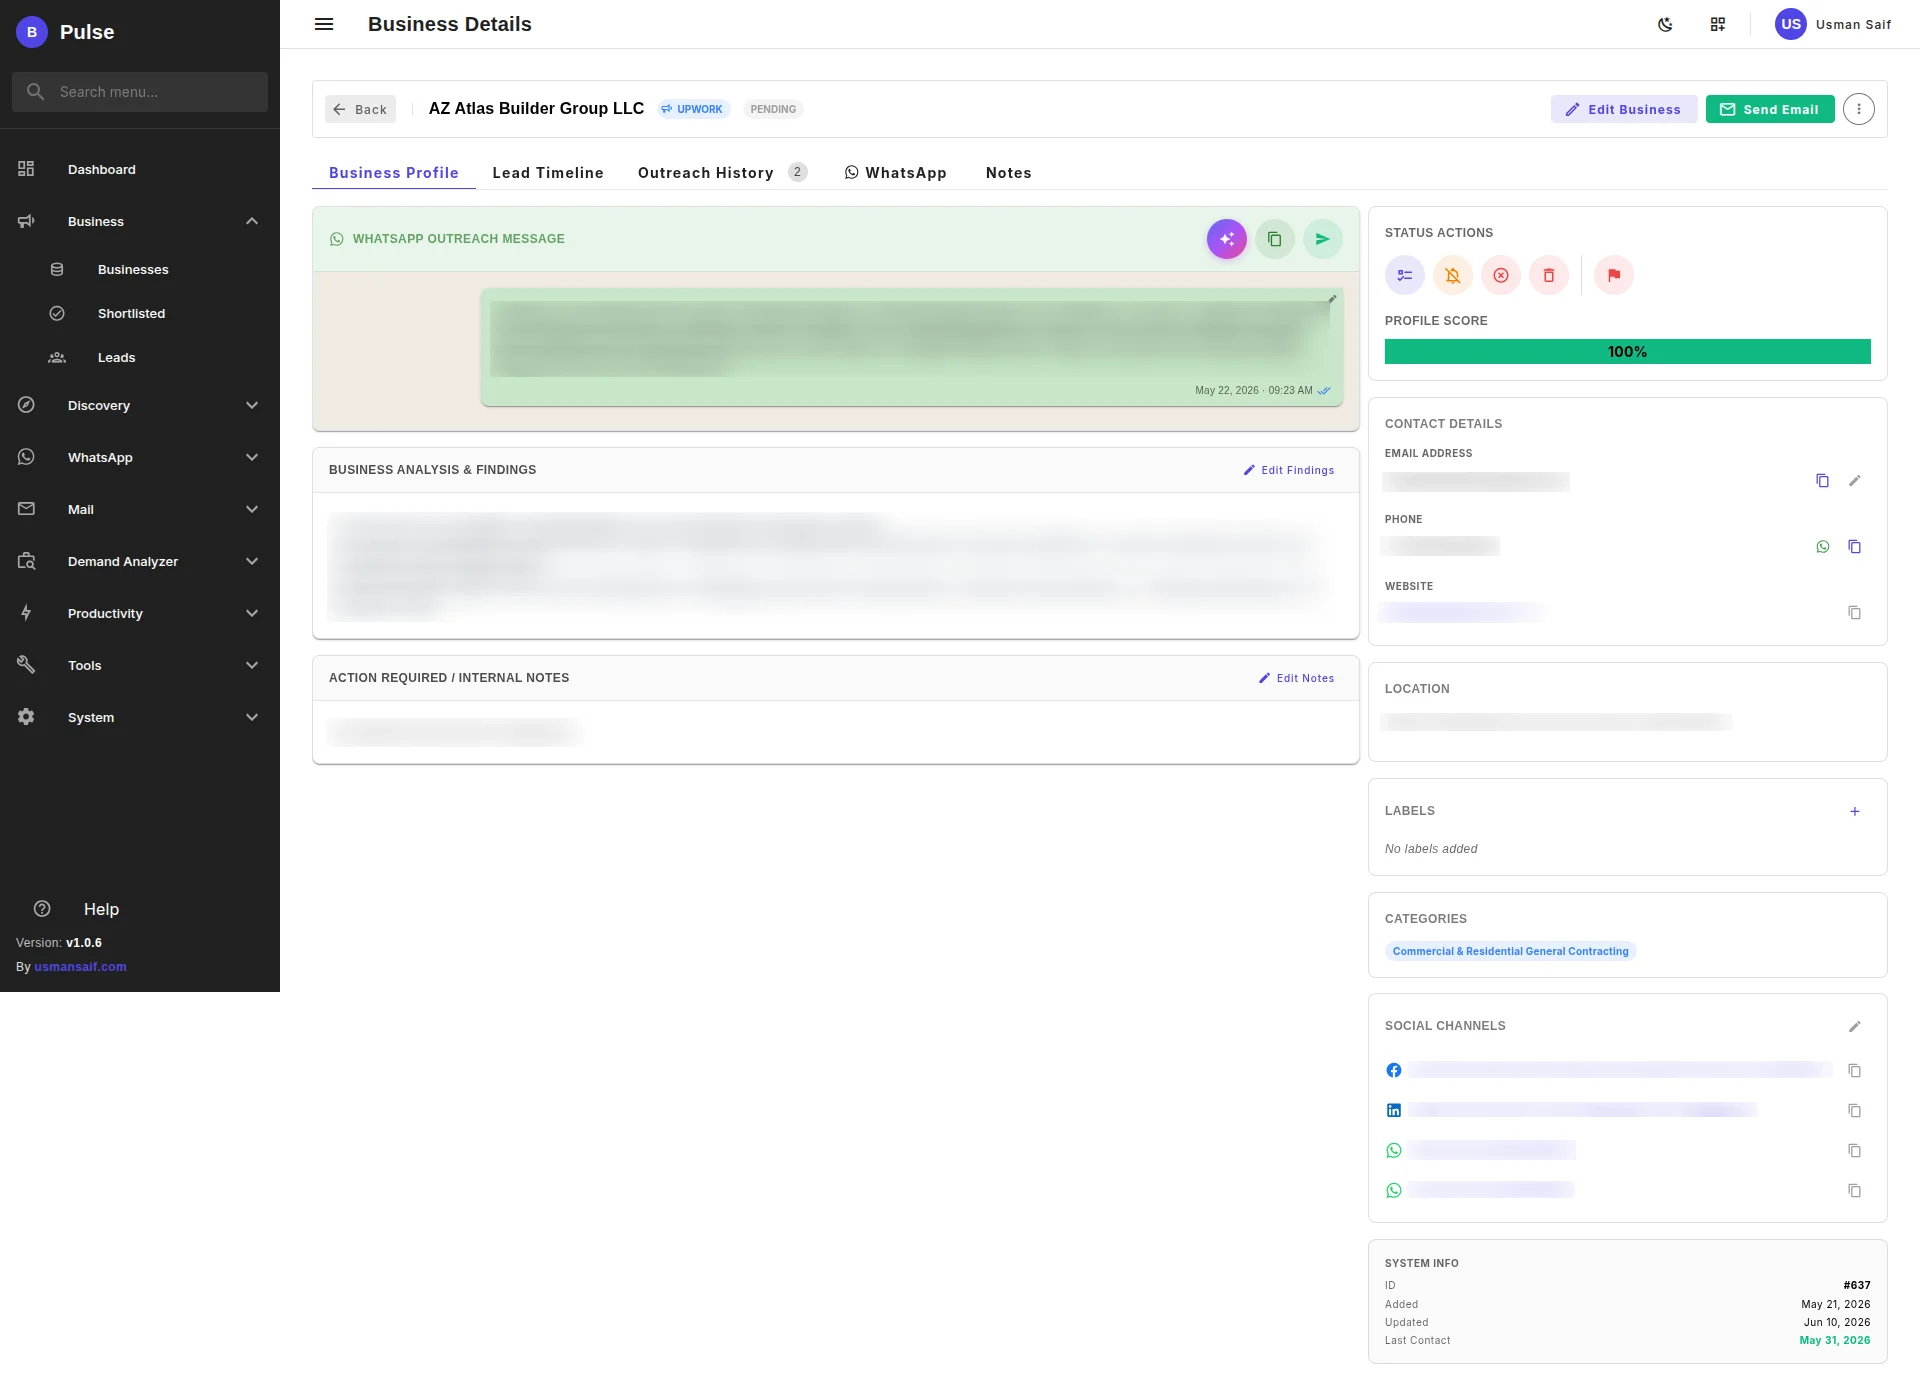Click the PENDING status badge

773,109
